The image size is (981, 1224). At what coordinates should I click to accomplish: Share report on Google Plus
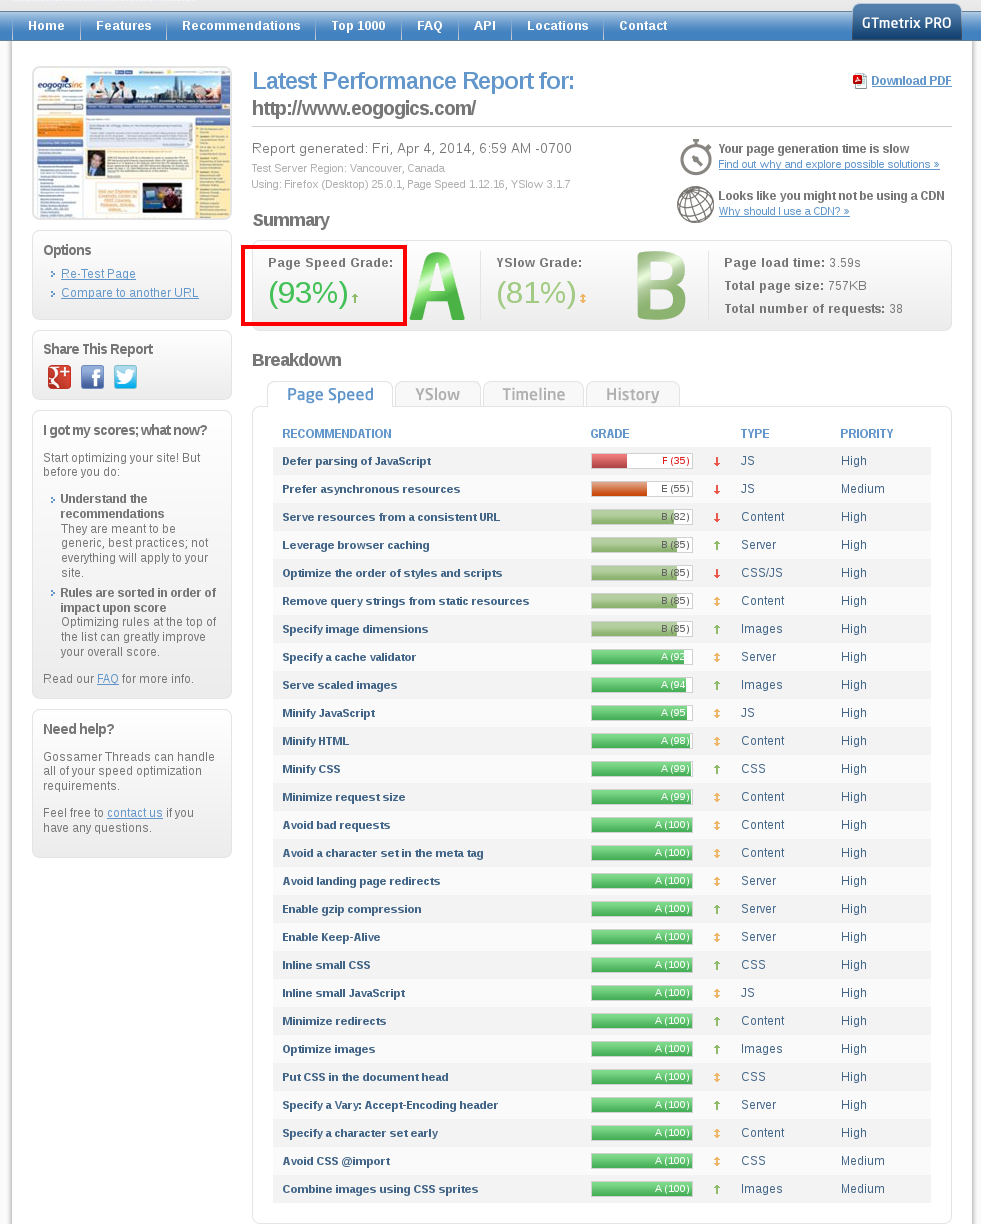click(59, 377)
